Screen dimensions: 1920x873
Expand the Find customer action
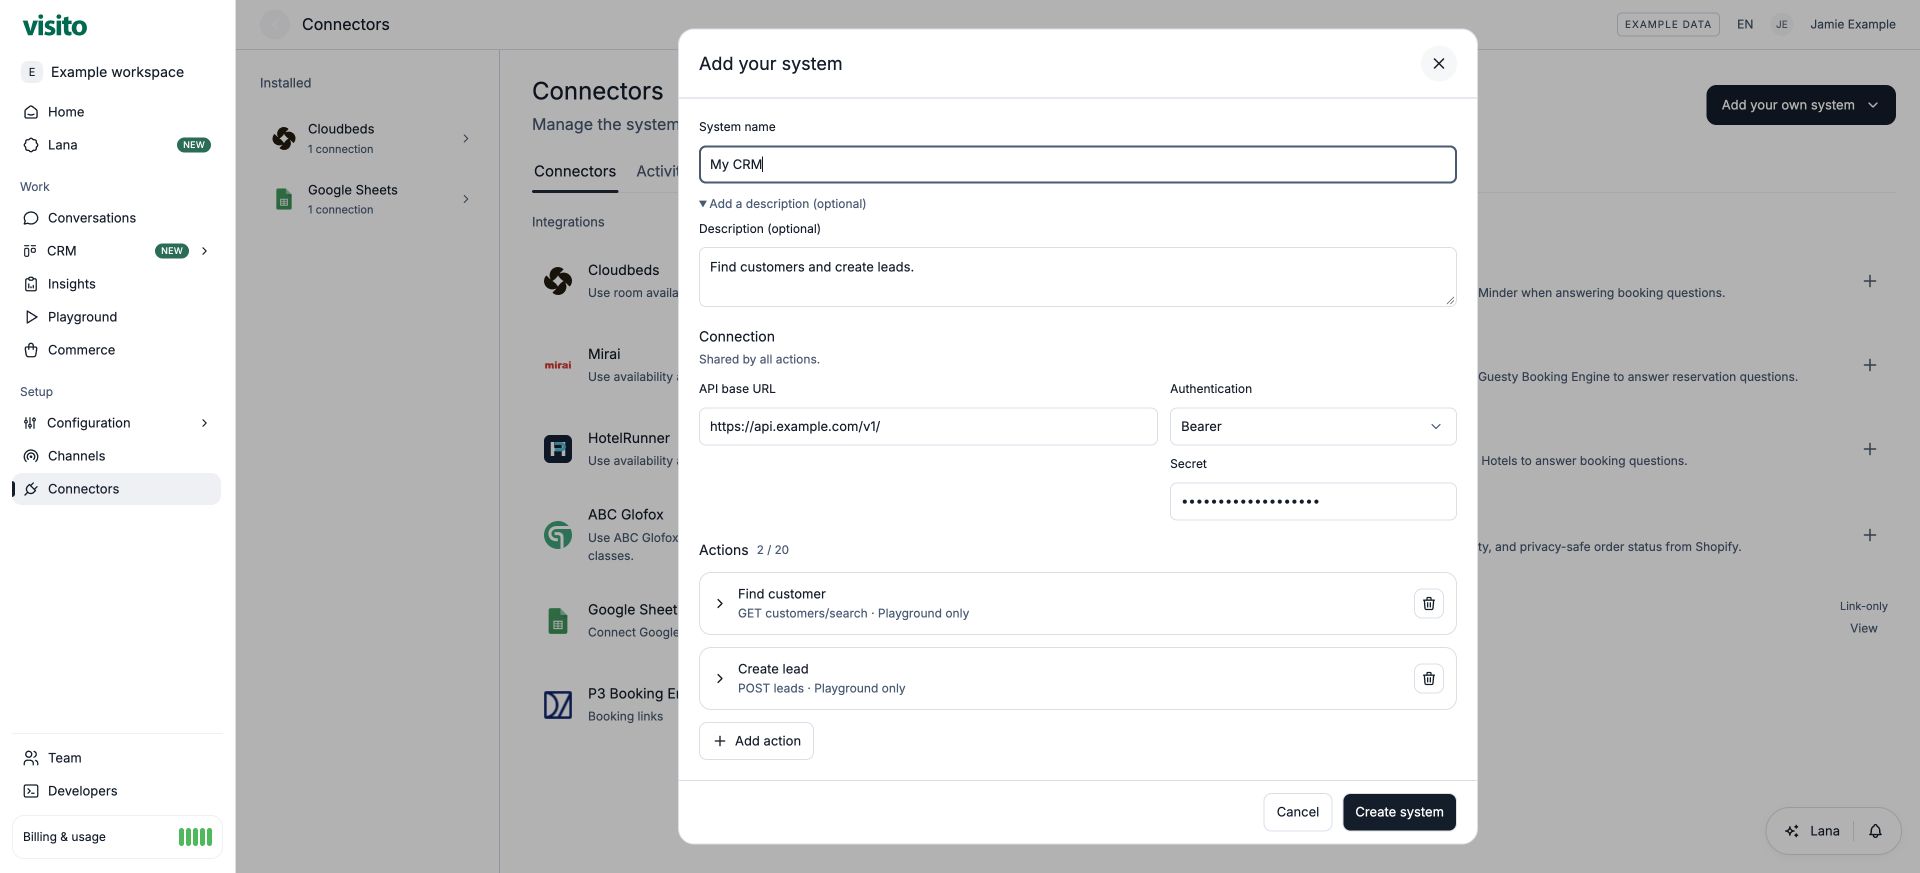click(x=720, y=603)
